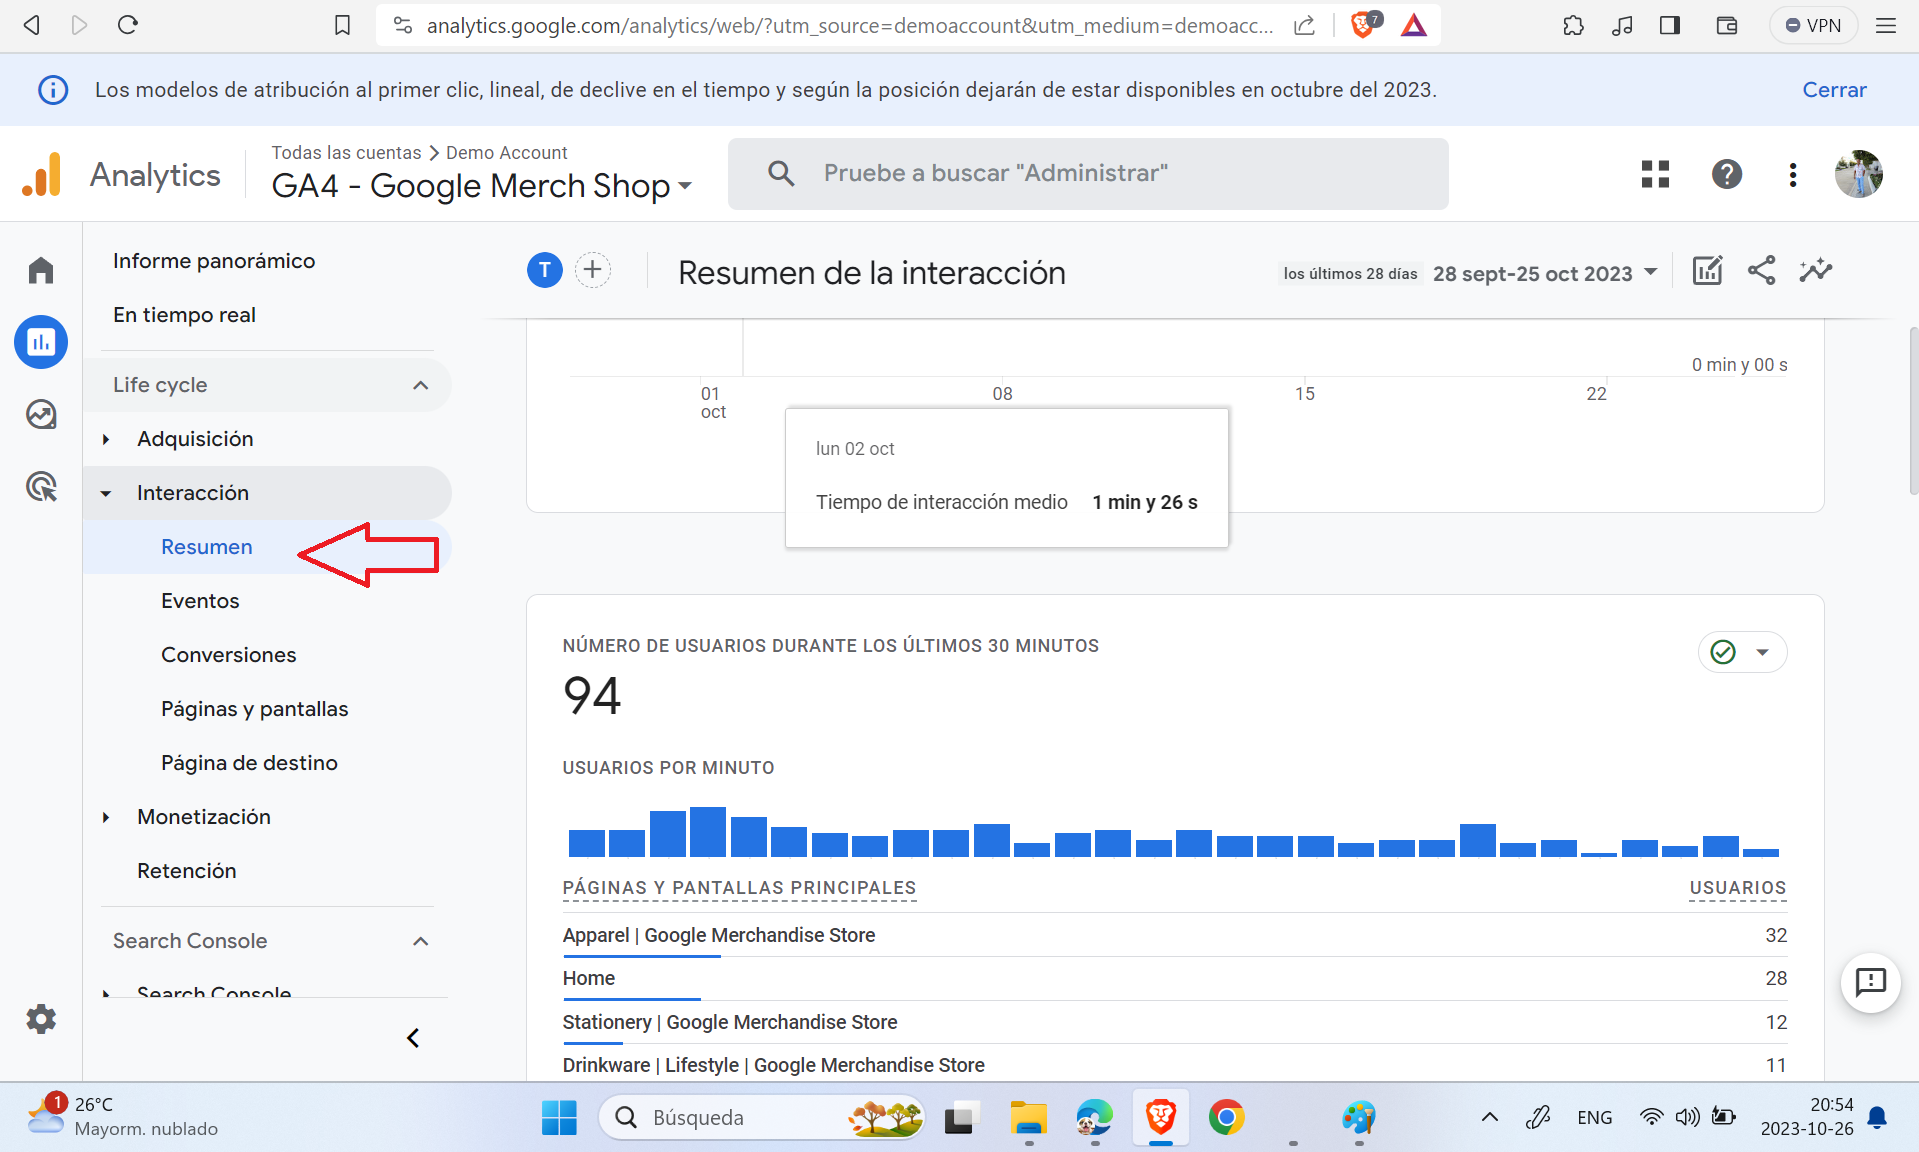1919x1152 pixels.
Task: Open Informe panorámico
Action: (x=214, y=261)
